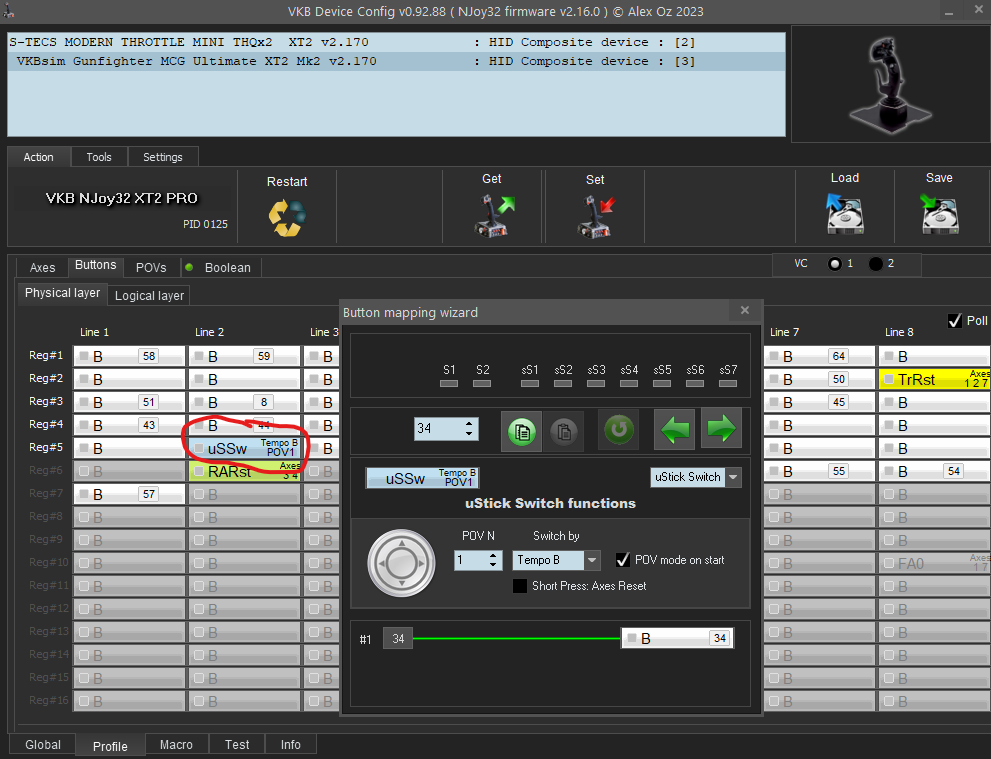Click Line 7 button cell numbered 50
This screenshot has width=991, height=759.
(820, 379)
